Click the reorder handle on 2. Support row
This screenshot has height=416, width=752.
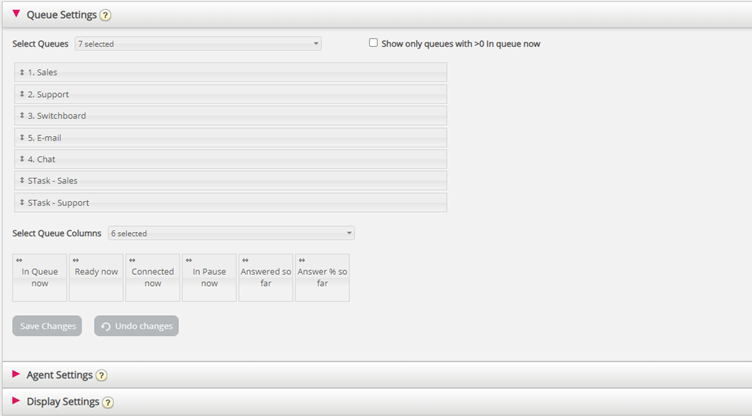point(22,94)
